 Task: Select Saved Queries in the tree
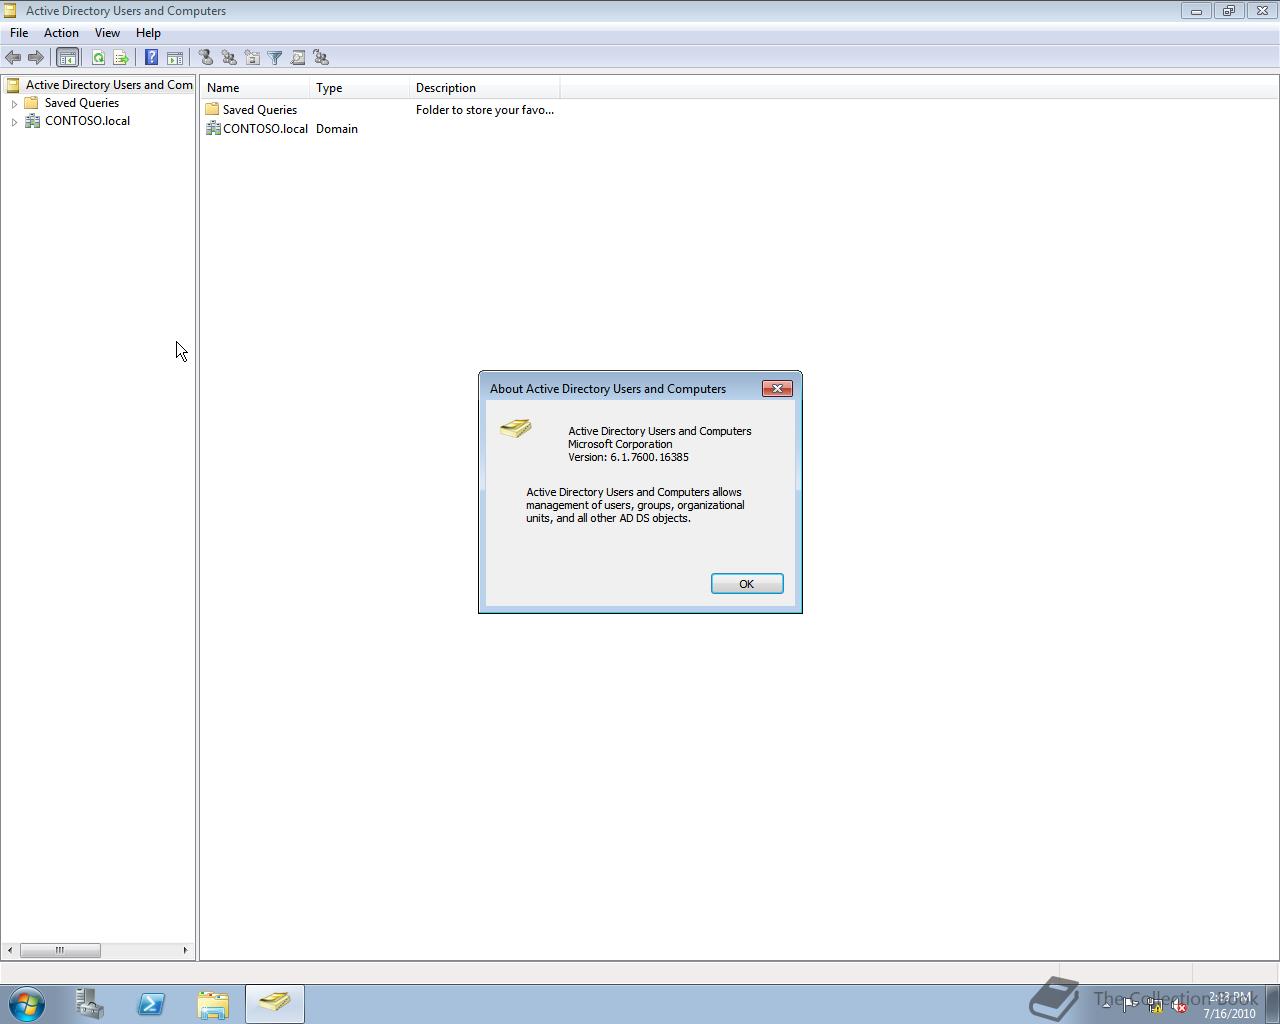pos(82,103)
